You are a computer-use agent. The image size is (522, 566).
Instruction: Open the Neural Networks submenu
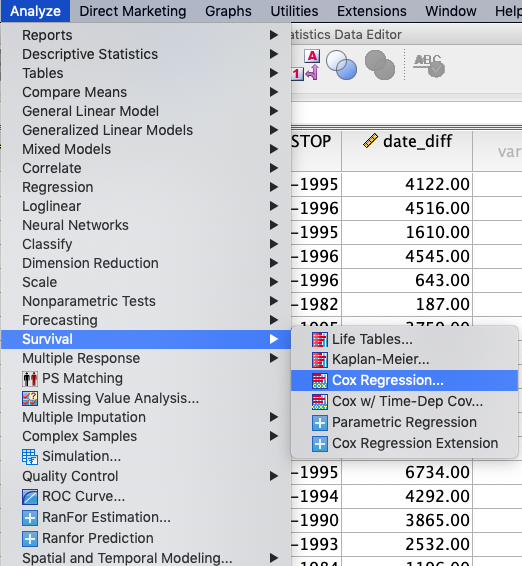coord(146,225)
